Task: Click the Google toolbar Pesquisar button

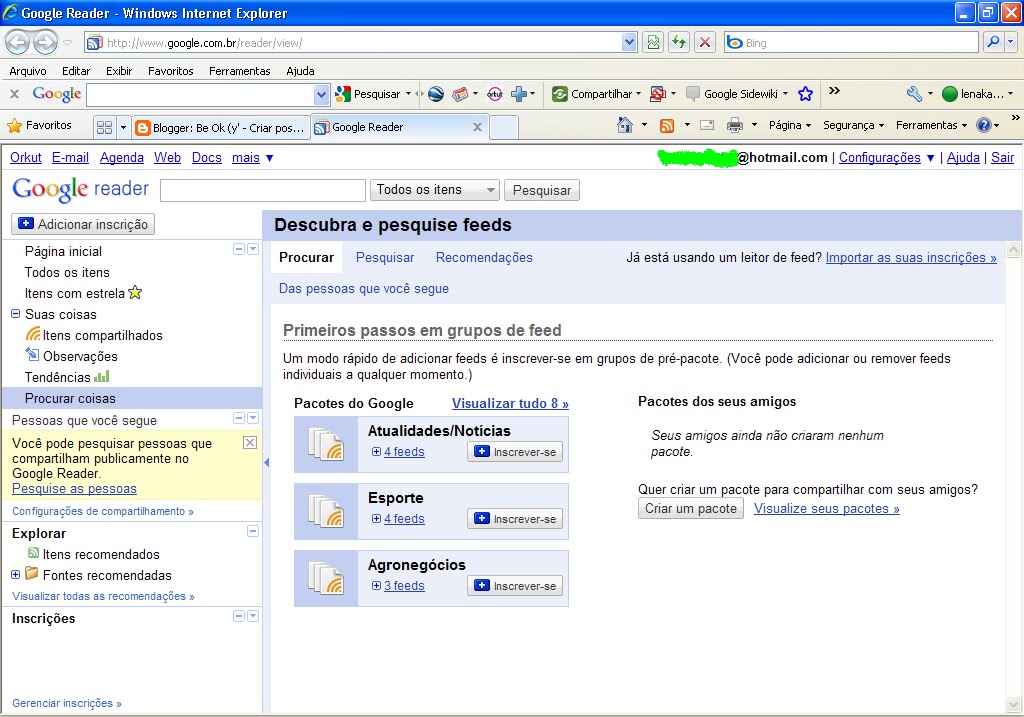Action: [368, 94]
